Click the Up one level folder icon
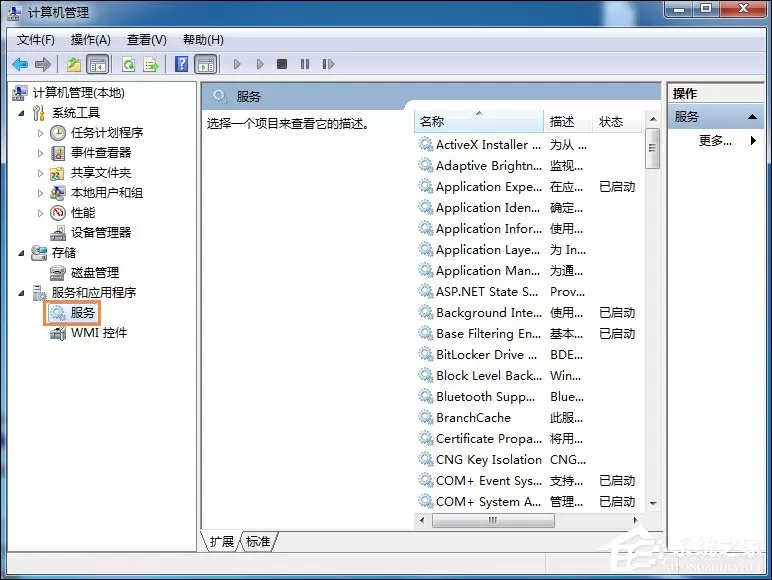Viewport: 772px width, 580px height. click(x=74, y=64)
